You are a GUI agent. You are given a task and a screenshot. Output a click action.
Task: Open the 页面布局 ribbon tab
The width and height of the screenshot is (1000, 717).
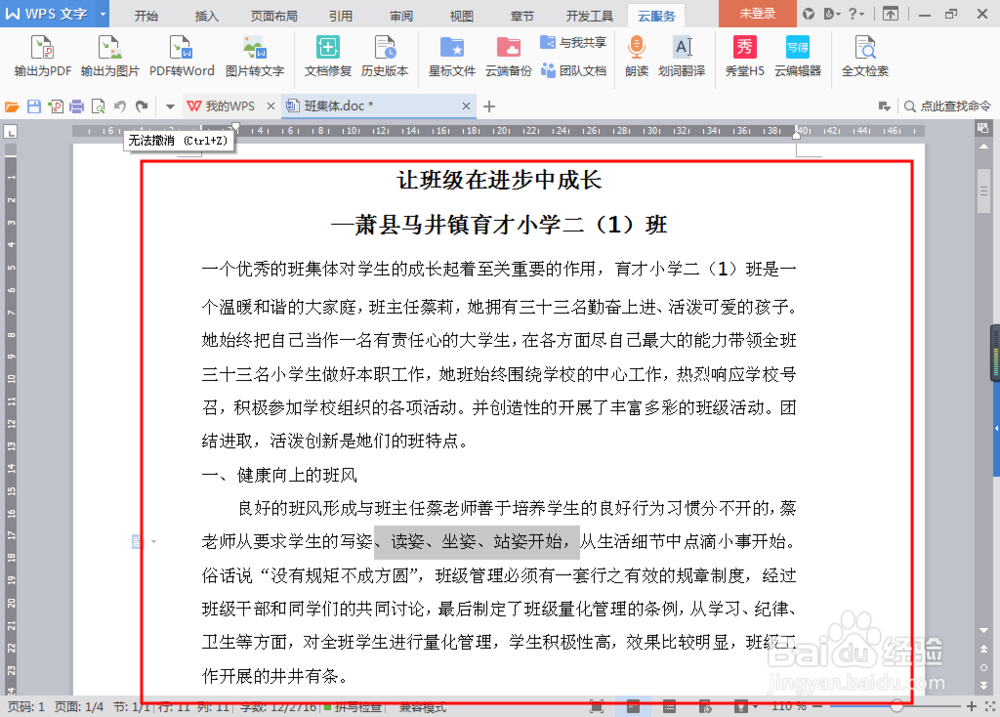tap(274, 15)
